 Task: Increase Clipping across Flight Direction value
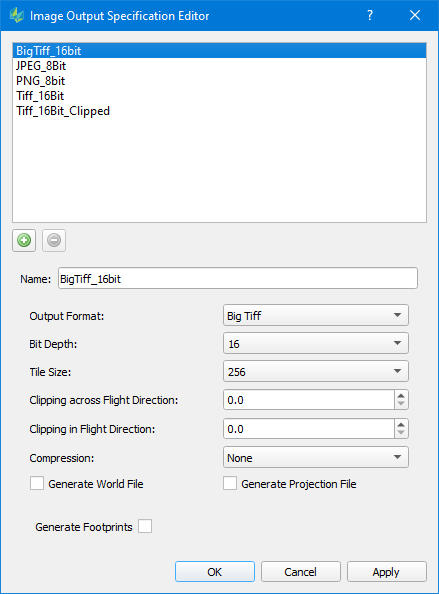tap(401, 395)
